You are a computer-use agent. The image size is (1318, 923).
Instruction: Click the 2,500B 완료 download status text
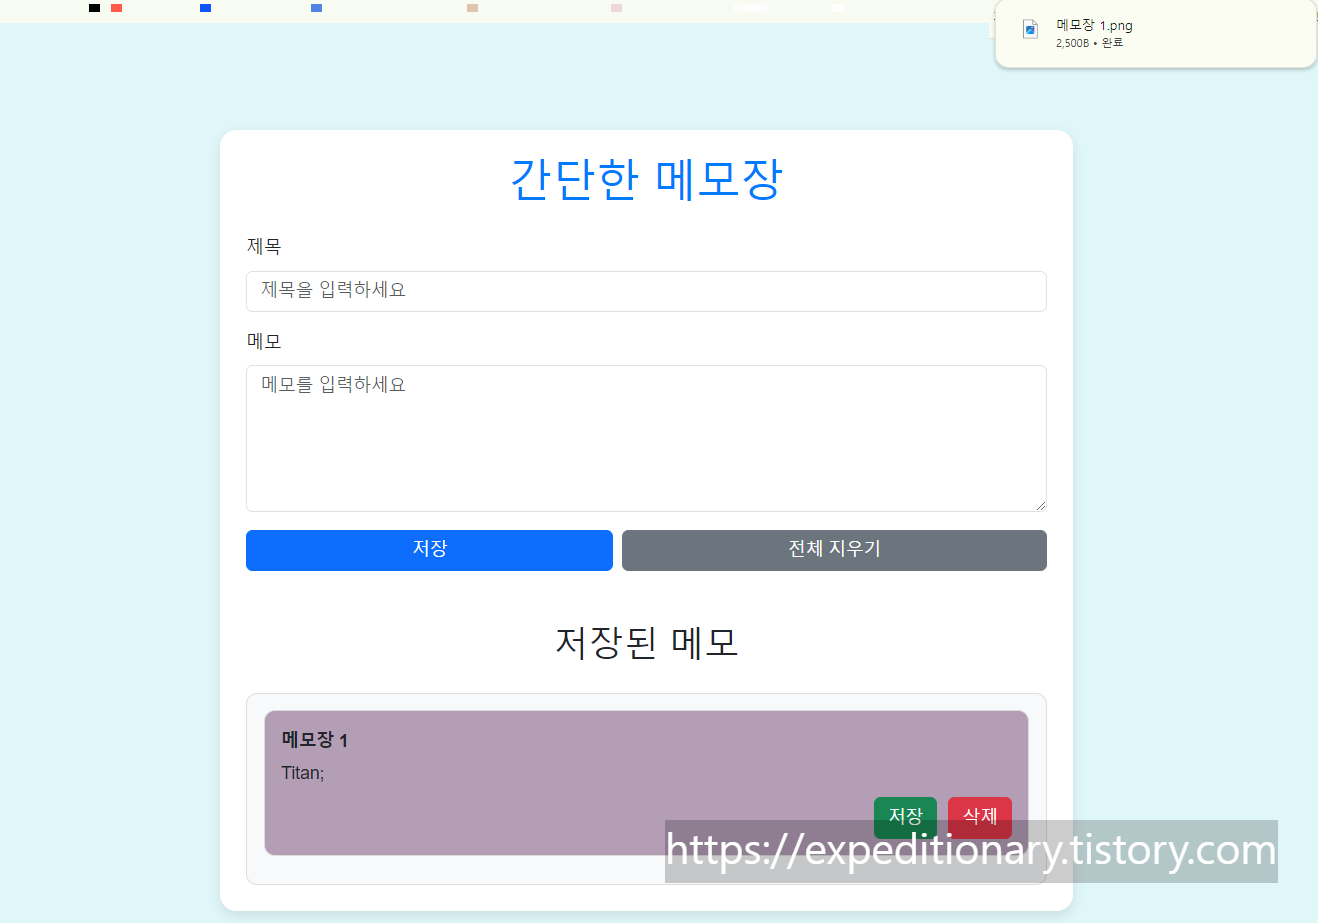1089,43
